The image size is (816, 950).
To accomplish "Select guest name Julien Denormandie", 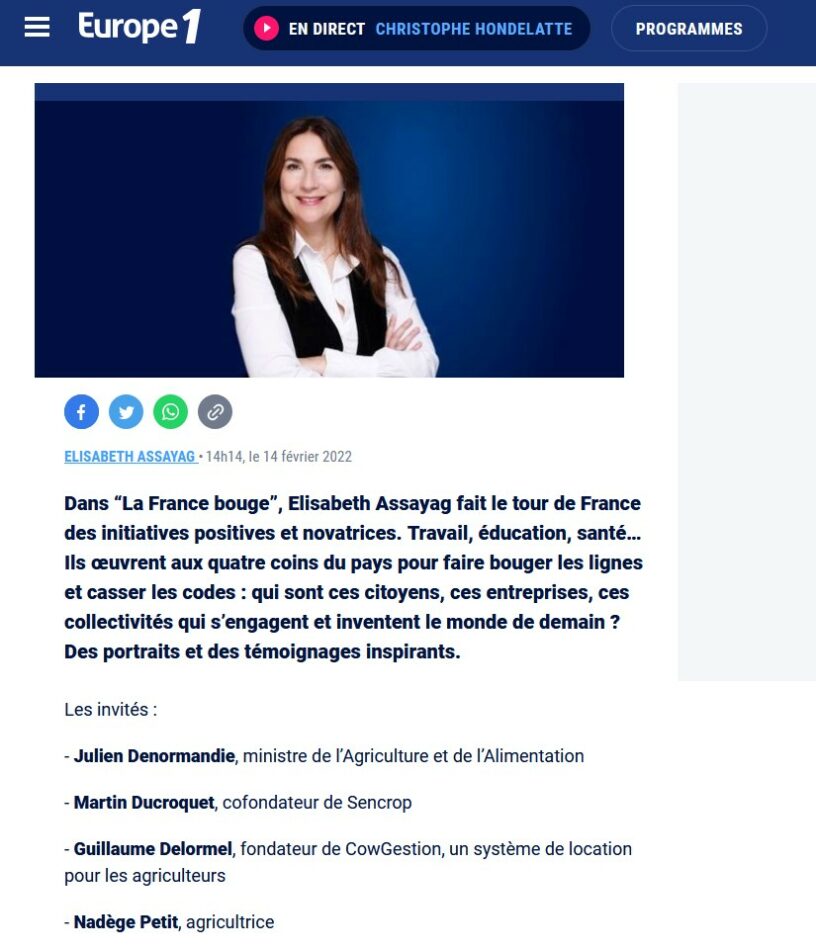I will (x=154, y=756).
